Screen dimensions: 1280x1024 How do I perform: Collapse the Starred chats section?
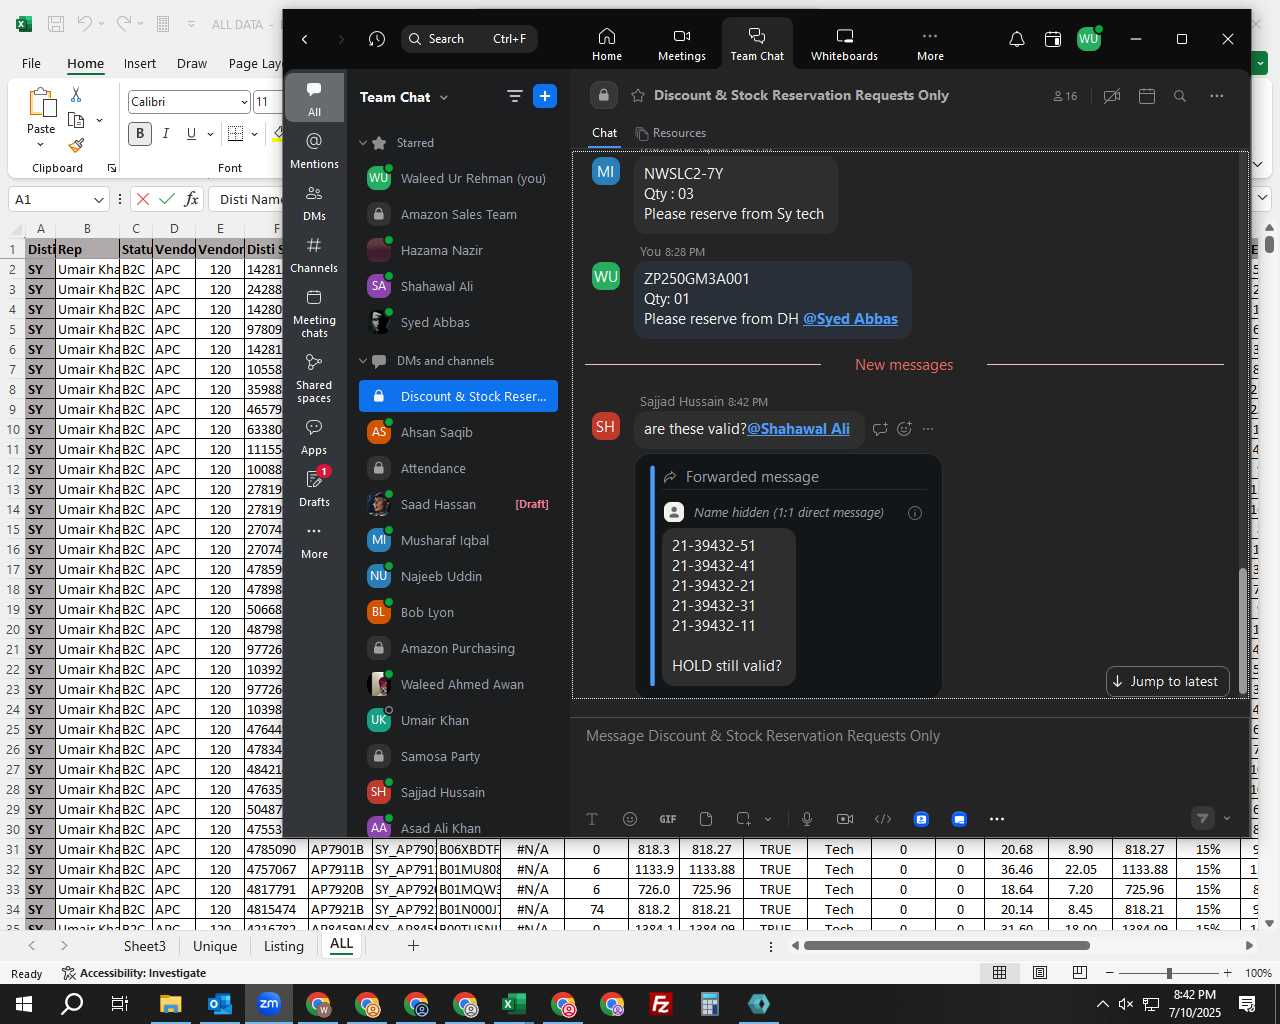point(363,143)
